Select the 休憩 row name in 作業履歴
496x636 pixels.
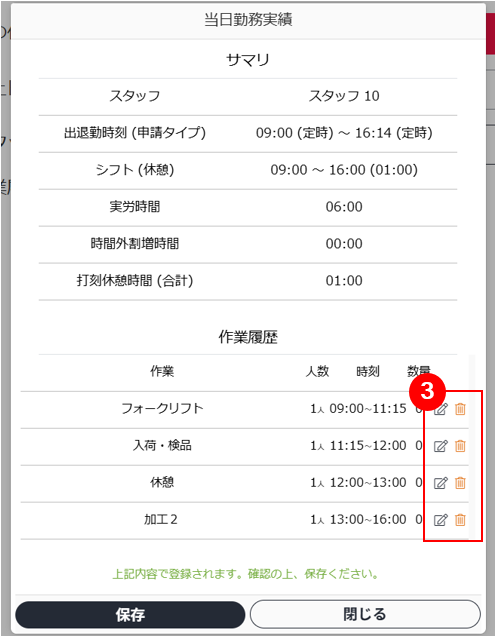pos(162,482)
